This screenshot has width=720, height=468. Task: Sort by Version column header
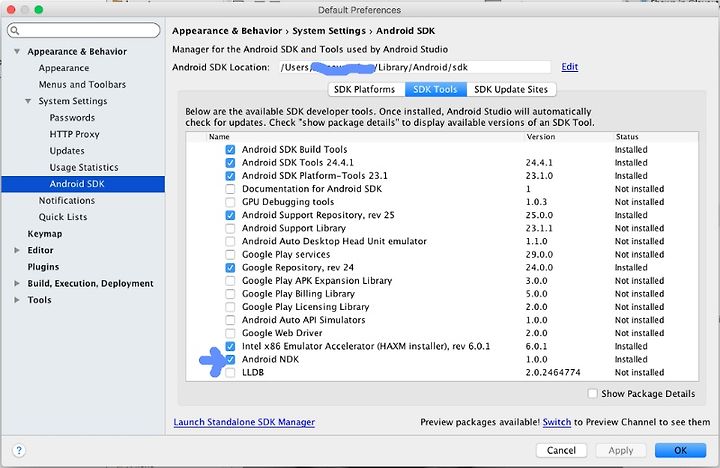pyautogui.click(x=540, y=137)
